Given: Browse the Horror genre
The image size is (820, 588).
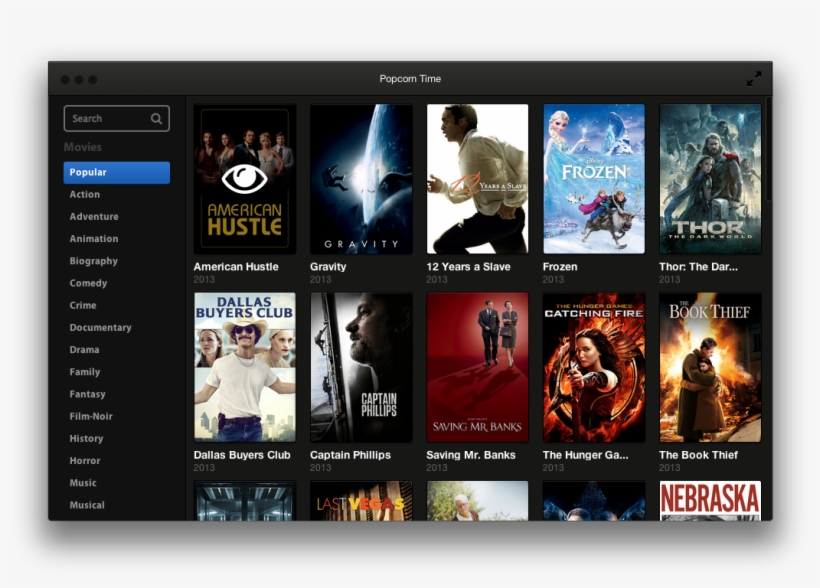Looking at the screenshot, I should coord(85,460).
